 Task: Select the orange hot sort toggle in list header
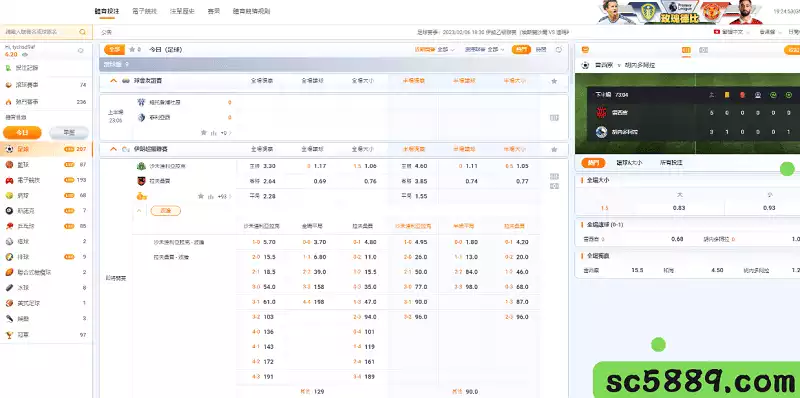(x=521, y=49)
